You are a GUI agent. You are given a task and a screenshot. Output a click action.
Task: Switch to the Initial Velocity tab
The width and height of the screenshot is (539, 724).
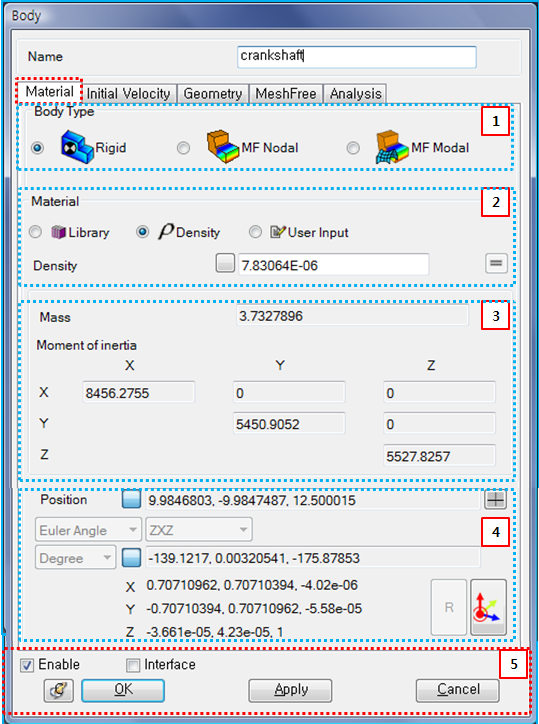point(129,94)
